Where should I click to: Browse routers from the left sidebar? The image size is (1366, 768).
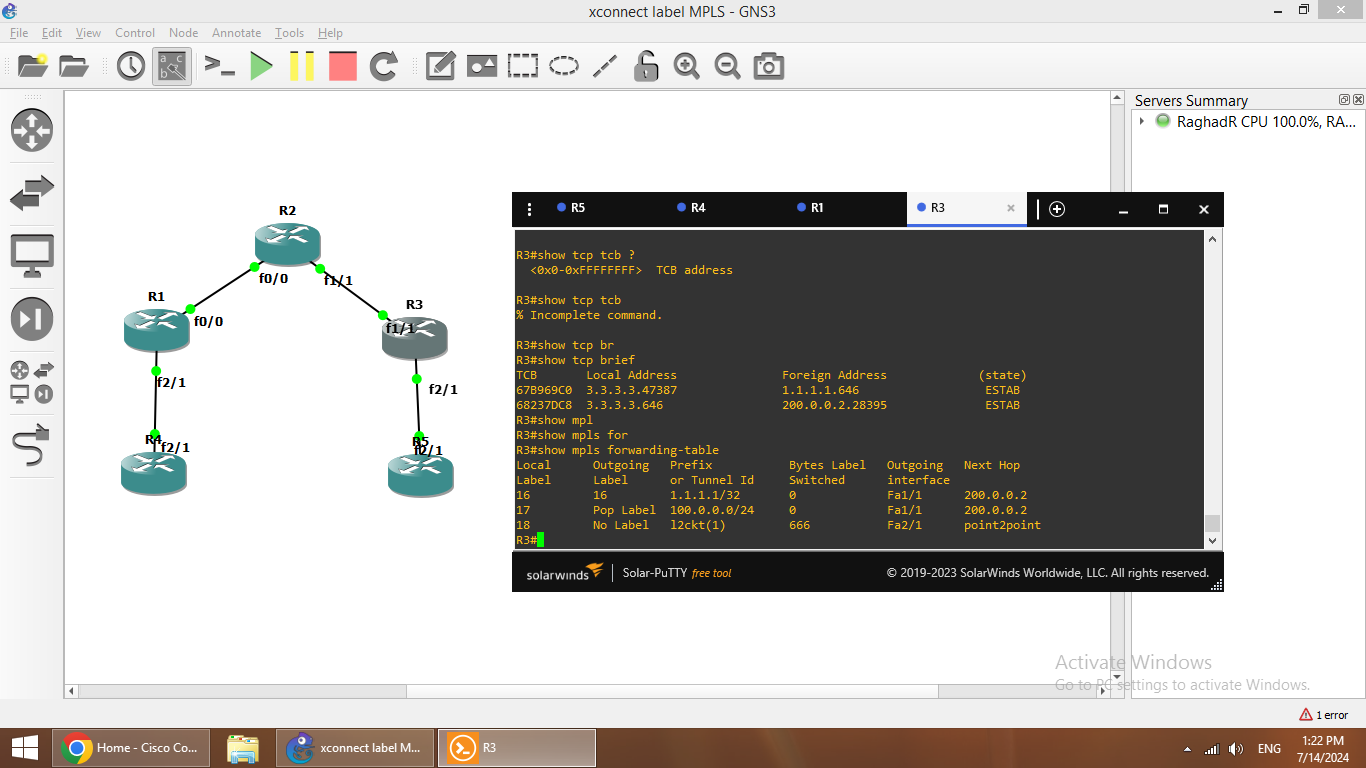pyautogui.click(x=31, y=130)
